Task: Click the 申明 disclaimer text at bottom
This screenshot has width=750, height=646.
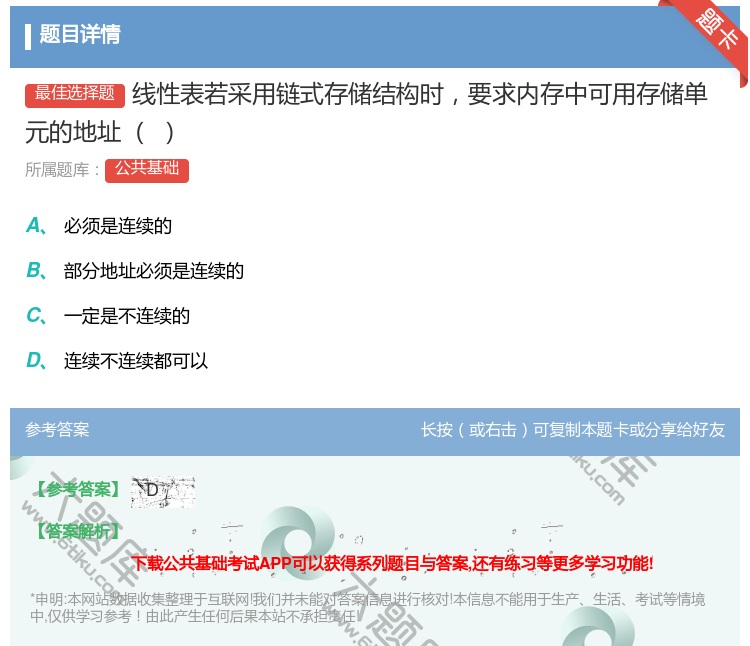Action: pos(367,607)
